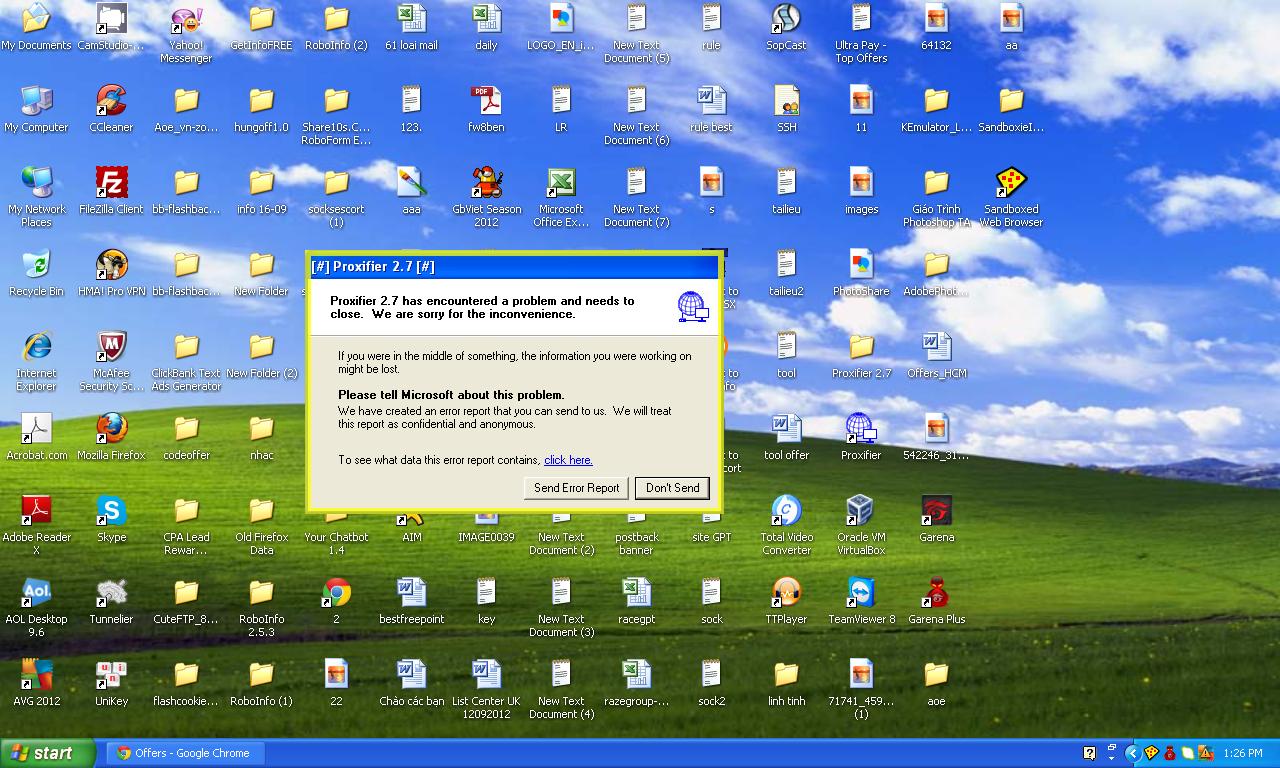
Task: Select the CCleaner shortcut
Action: coord(111,109)
